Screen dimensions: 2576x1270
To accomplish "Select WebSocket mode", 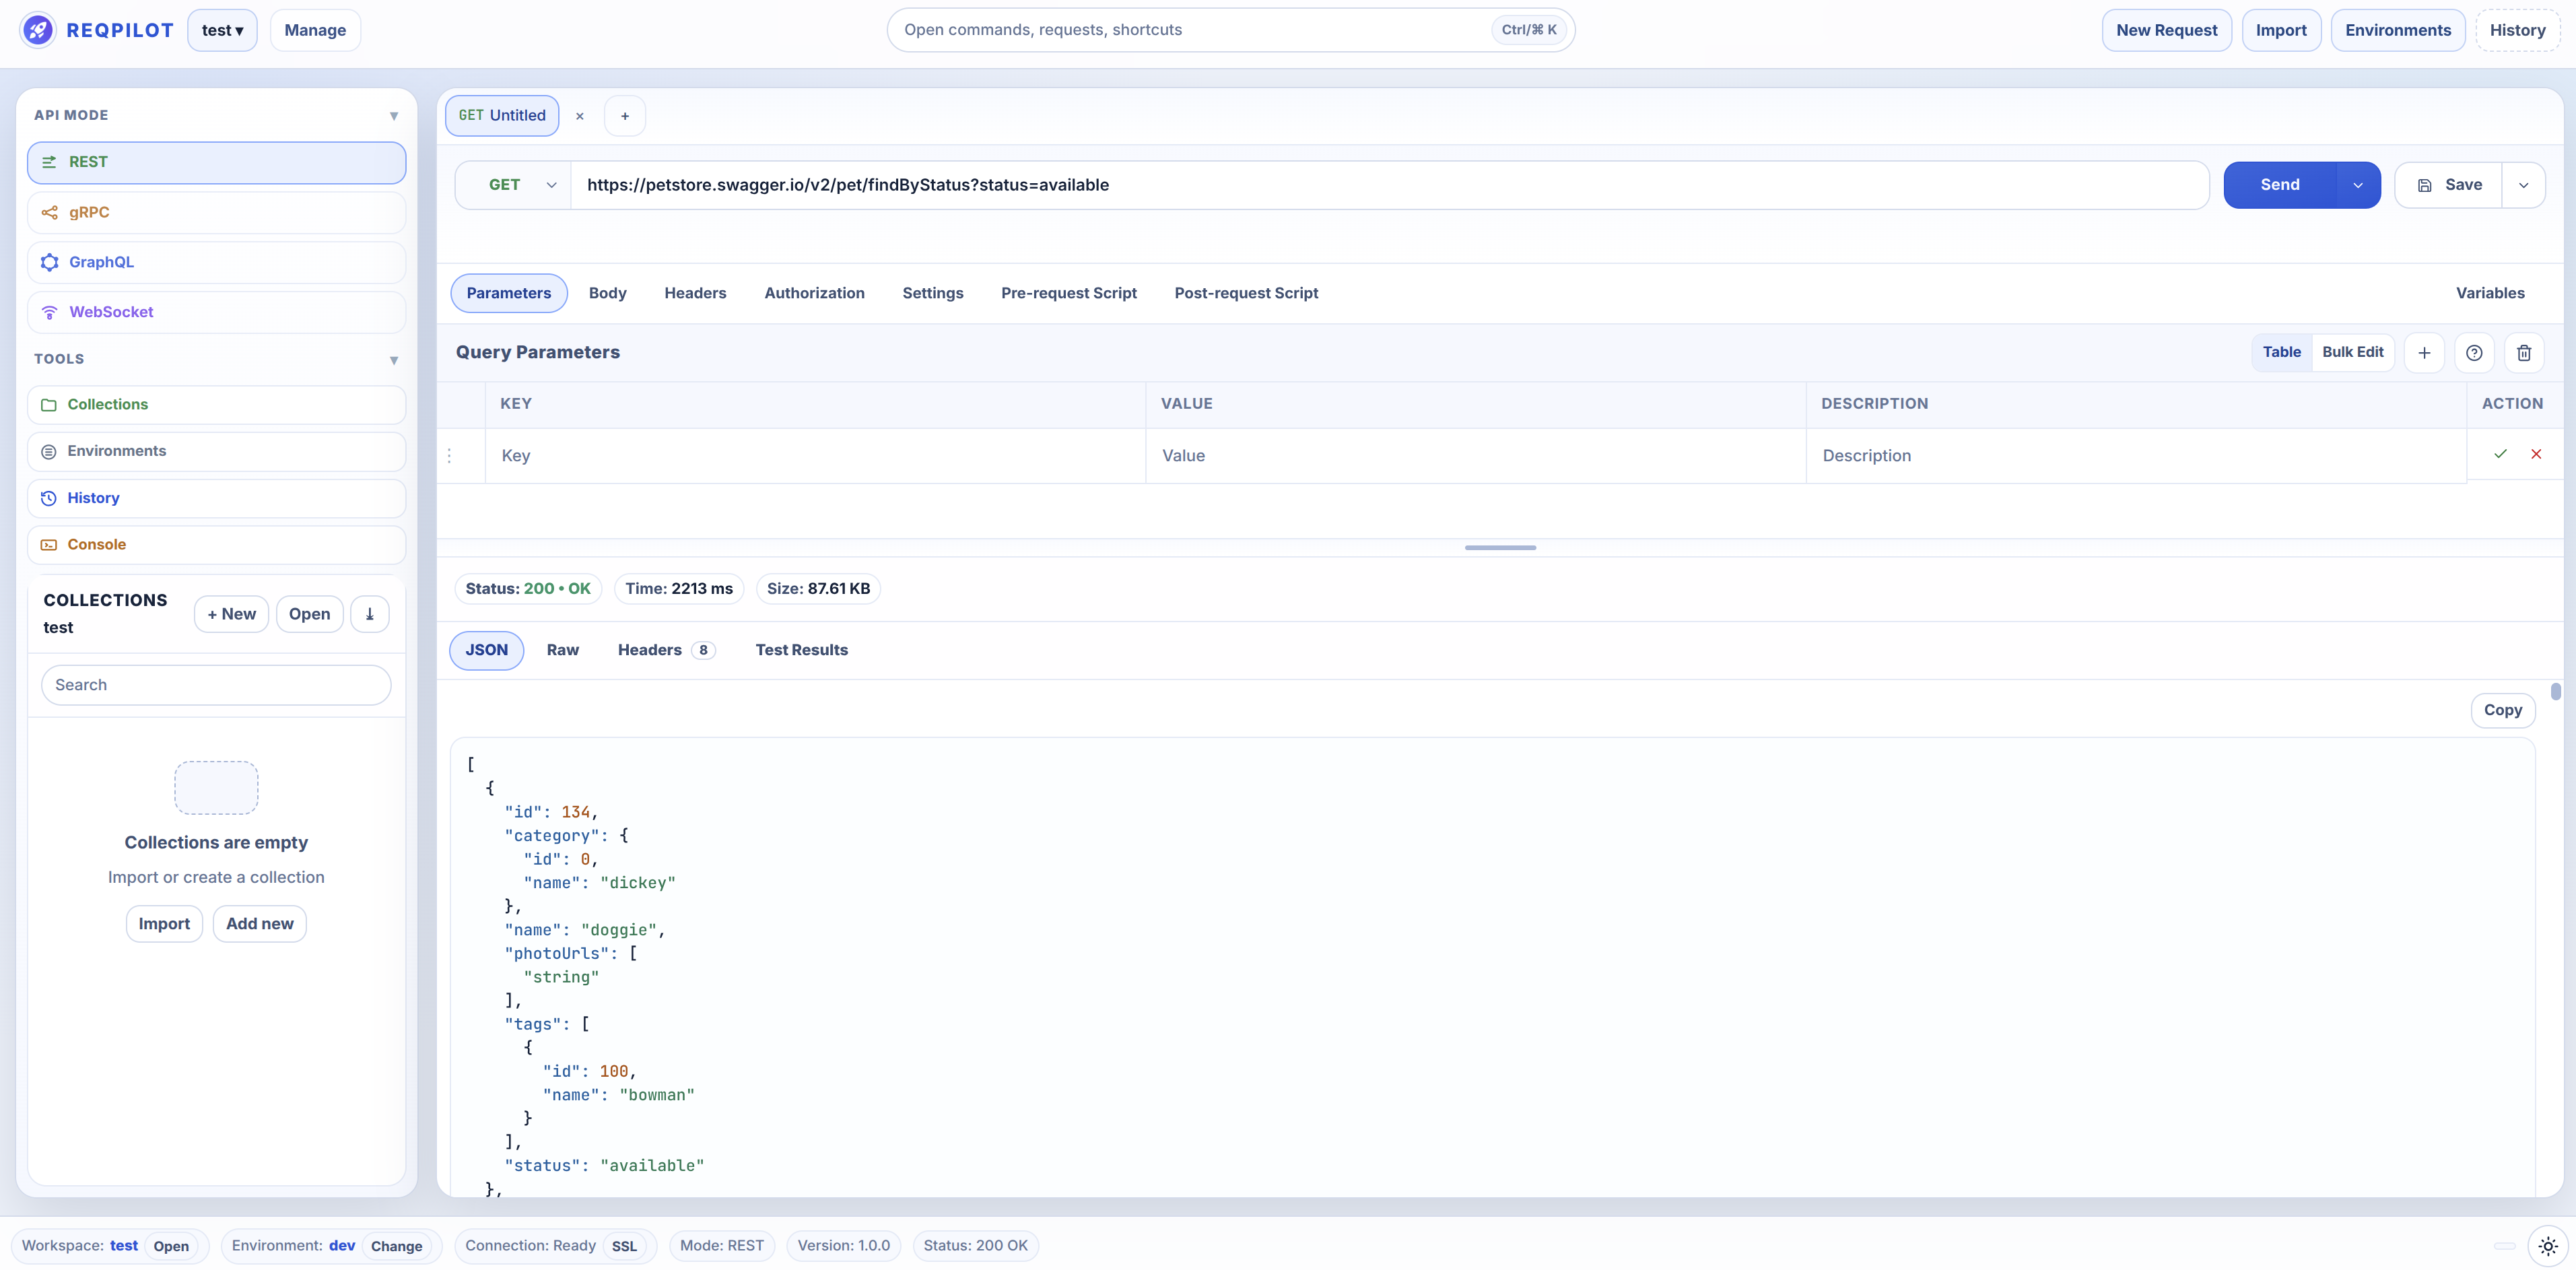I will click(x=216, y=312).
